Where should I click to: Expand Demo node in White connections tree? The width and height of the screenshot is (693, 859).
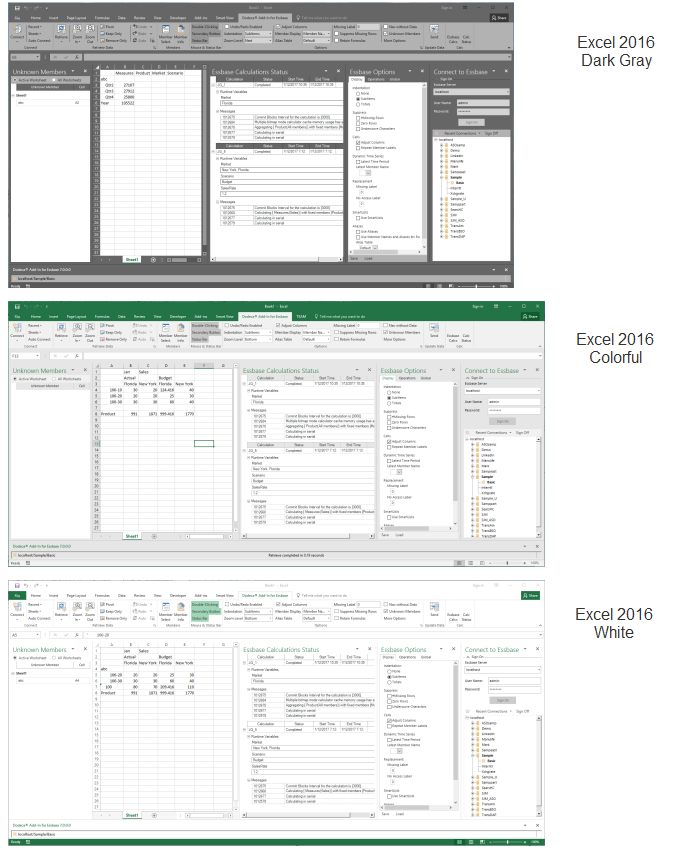tap(473, 729)
